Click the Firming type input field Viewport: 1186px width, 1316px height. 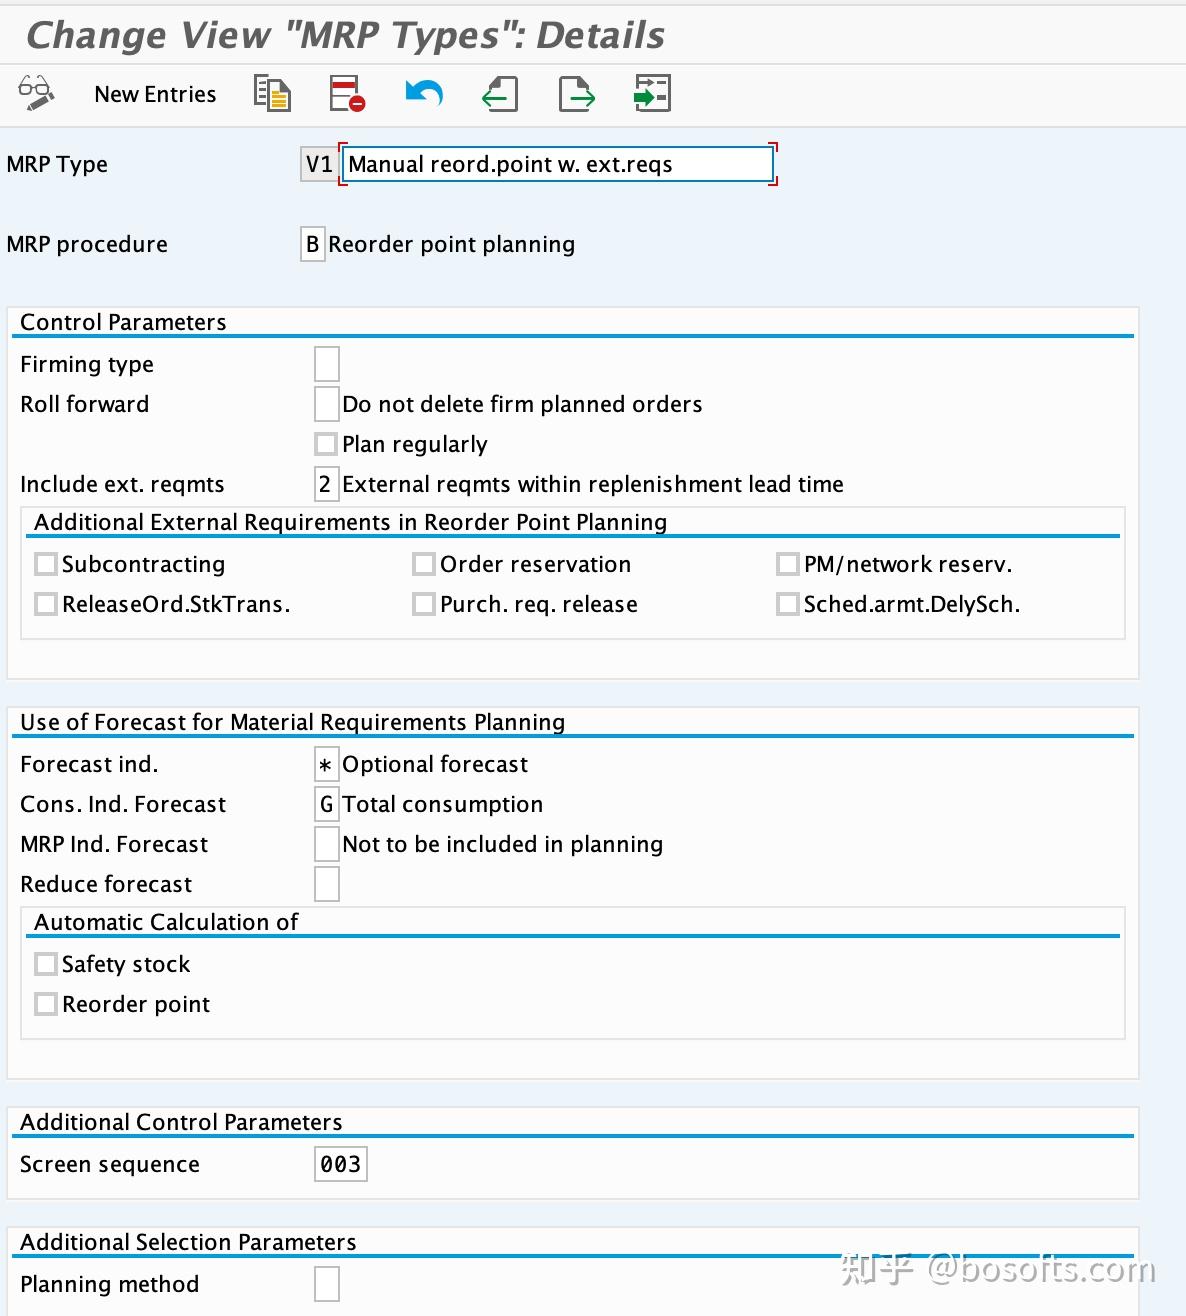[325, 363]
